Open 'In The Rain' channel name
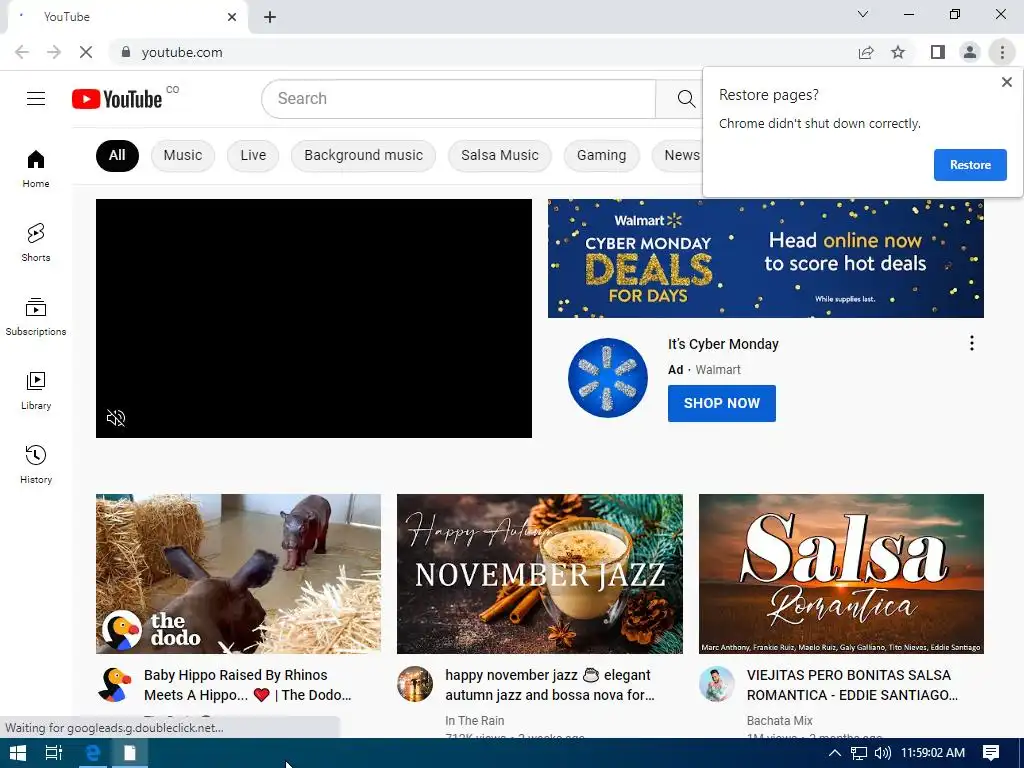 click(x=475, y=720)
